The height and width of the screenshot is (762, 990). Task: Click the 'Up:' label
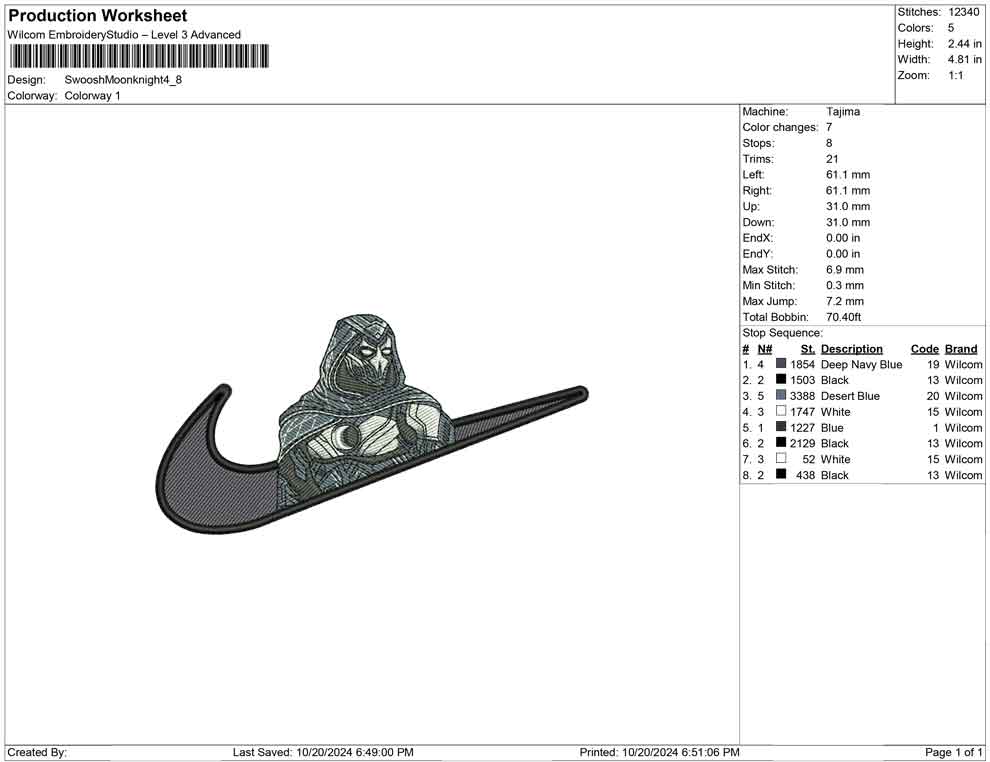point(751,206)
